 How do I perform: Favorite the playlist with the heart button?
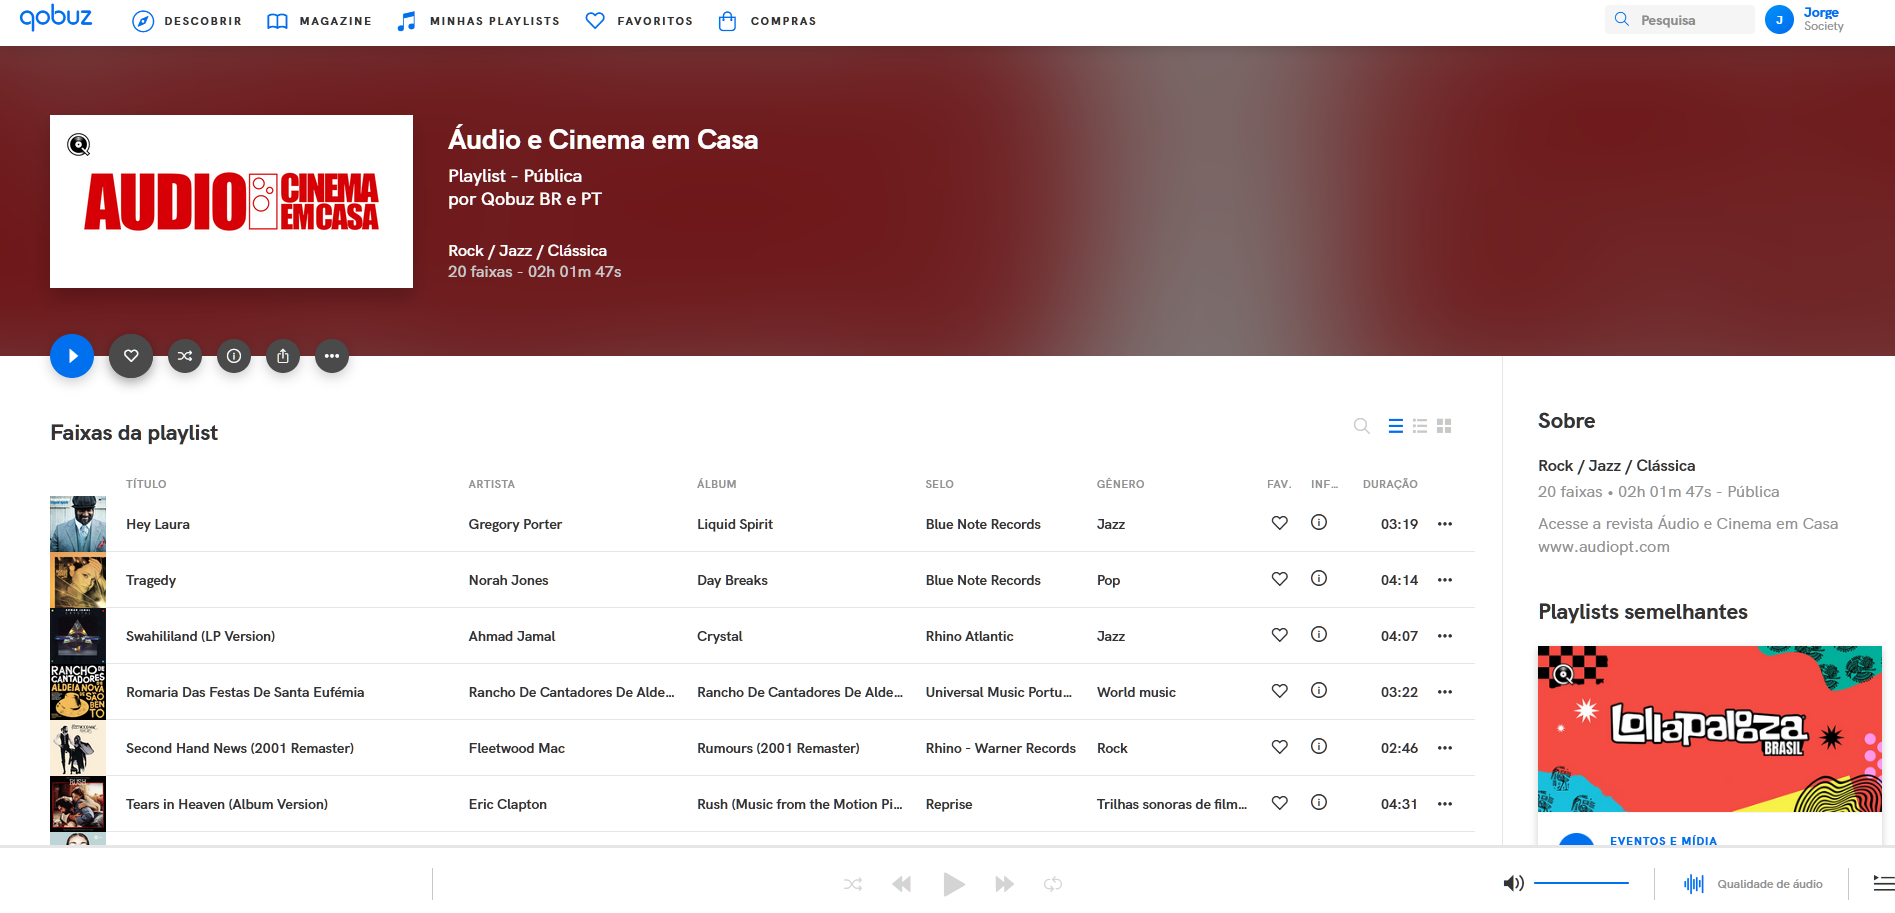131,356
